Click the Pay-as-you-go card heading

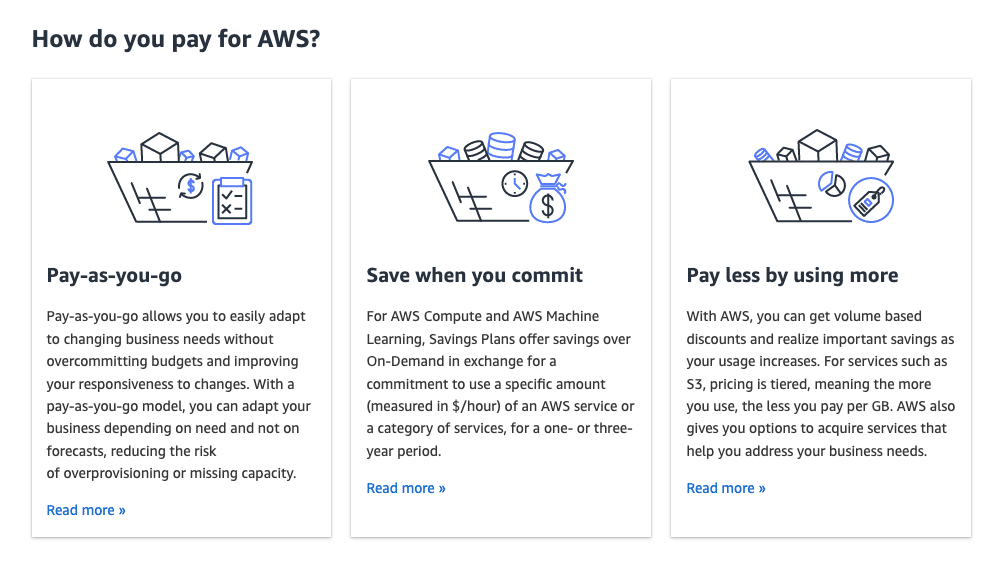[114, 275]
